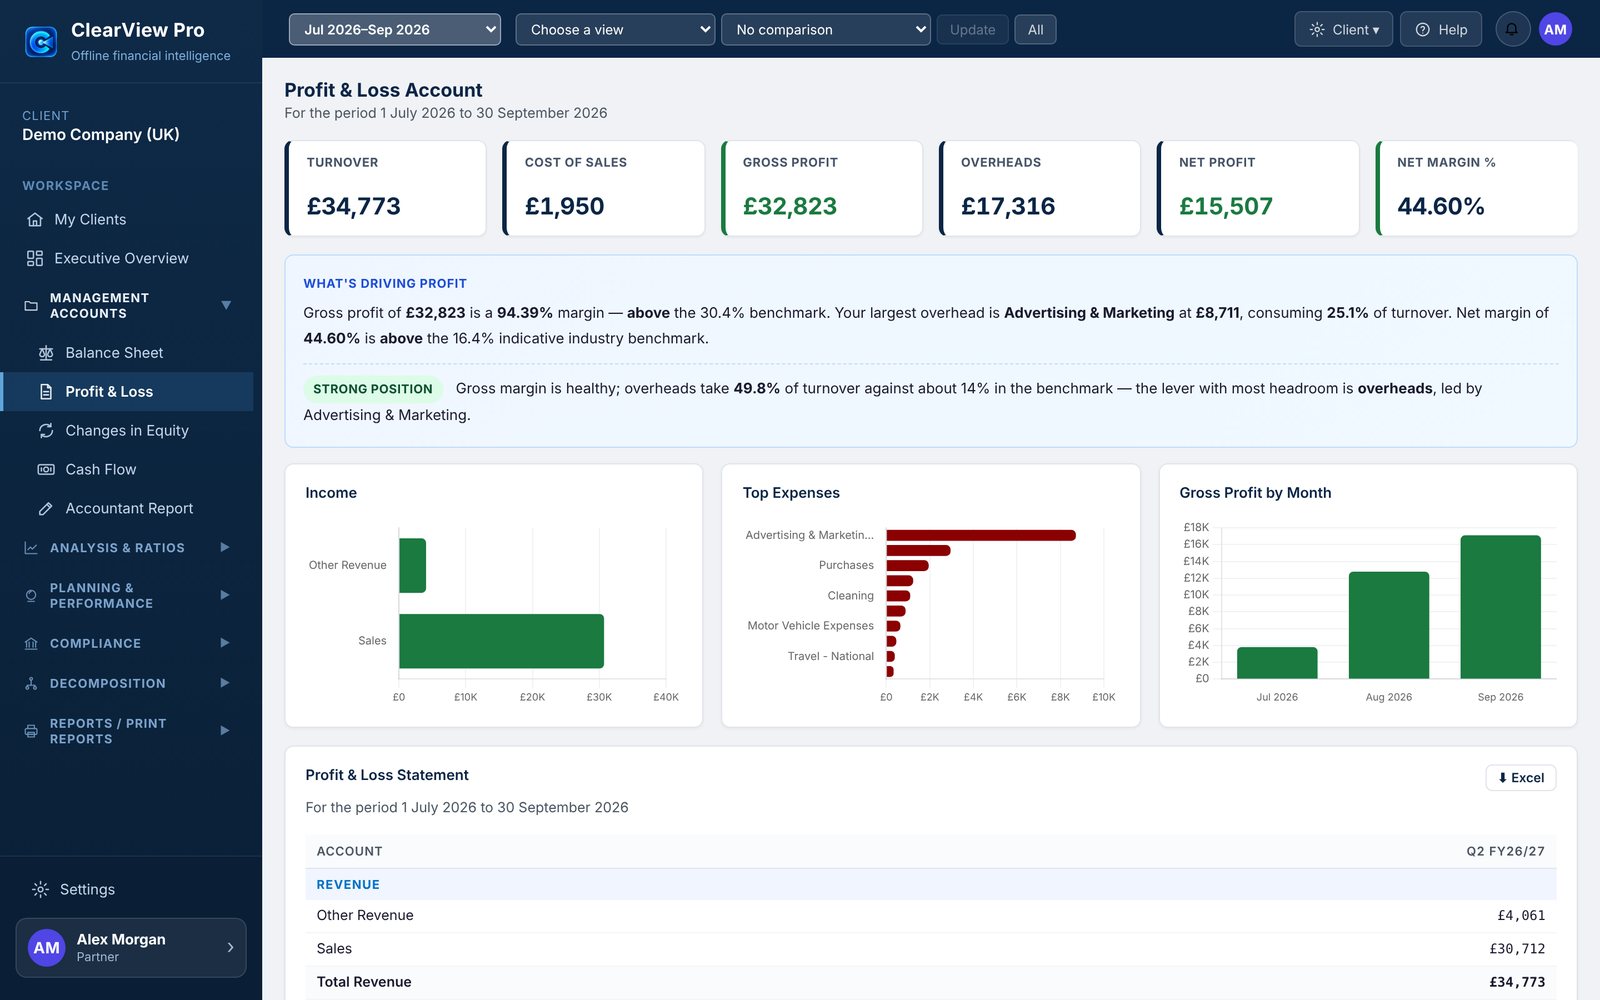Viewport: 1600px width, 1000px height.
Task: Click the Changes in Equity cycle icon
Action: click(x=46, y=431)
